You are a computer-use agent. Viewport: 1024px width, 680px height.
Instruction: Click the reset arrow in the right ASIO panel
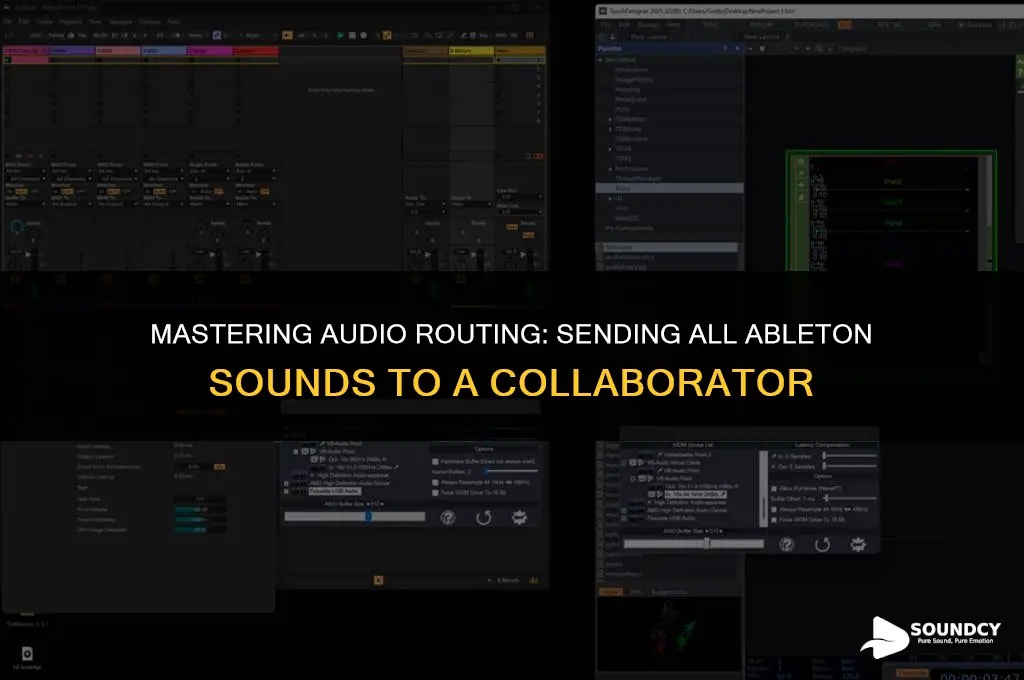(x=822, y=545)
